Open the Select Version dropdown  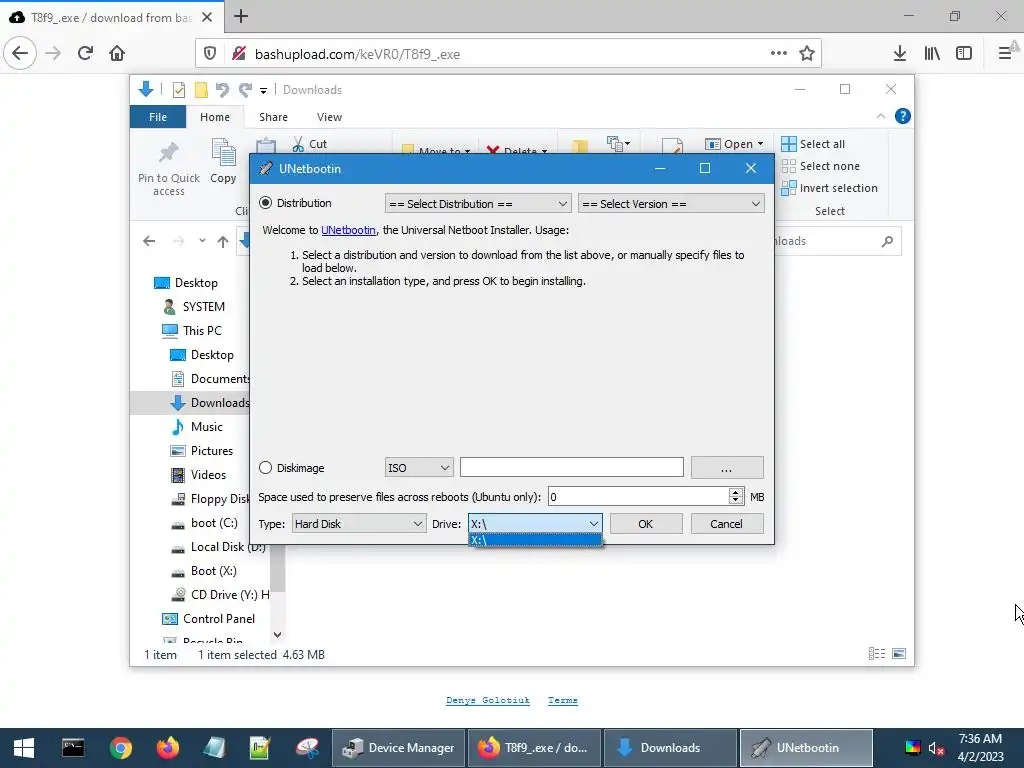pos(671,204)
